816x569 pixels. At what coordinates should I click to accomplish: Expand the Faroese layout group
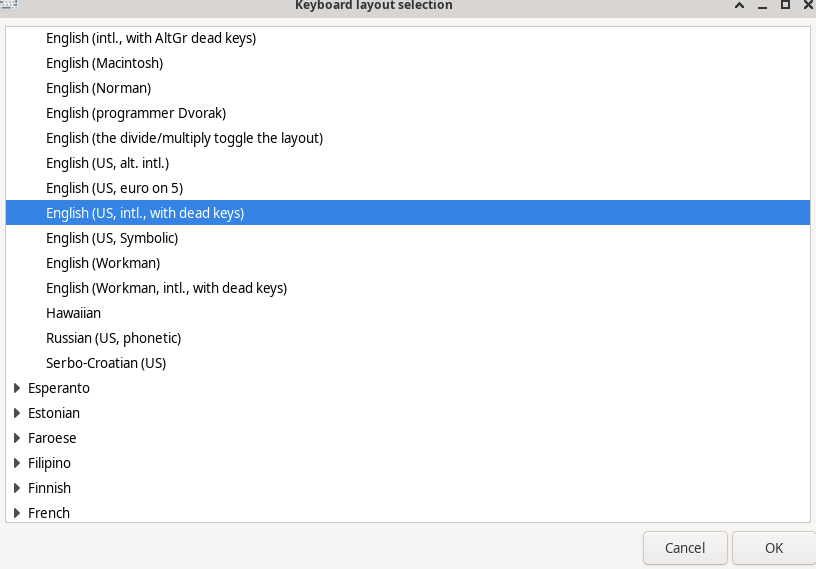click(x=17, y=438)
